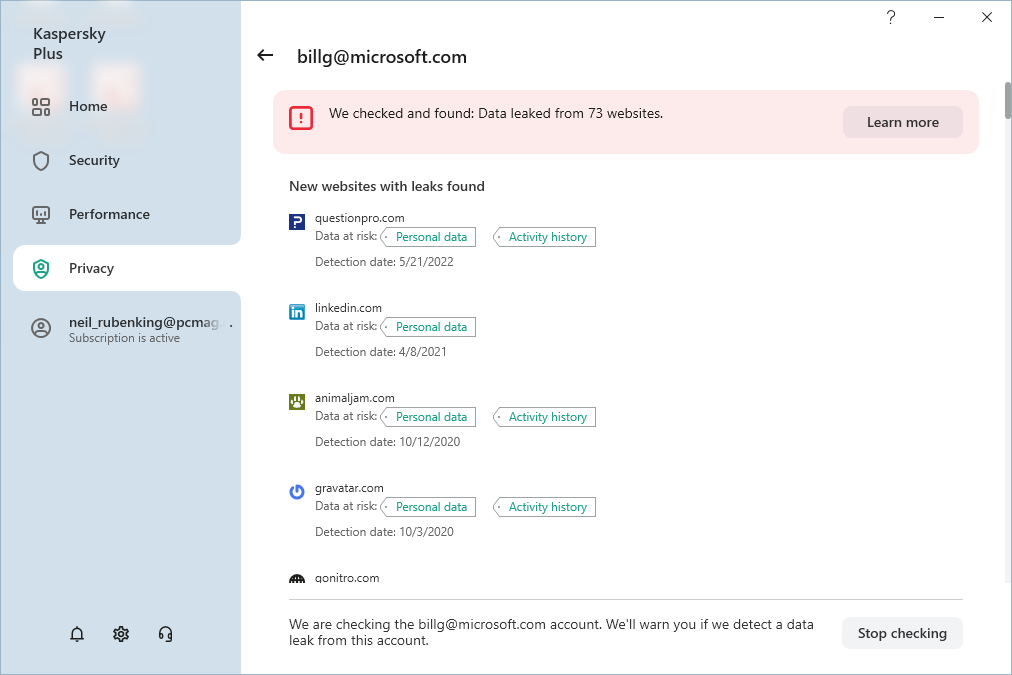Go to the Security section

94,160
